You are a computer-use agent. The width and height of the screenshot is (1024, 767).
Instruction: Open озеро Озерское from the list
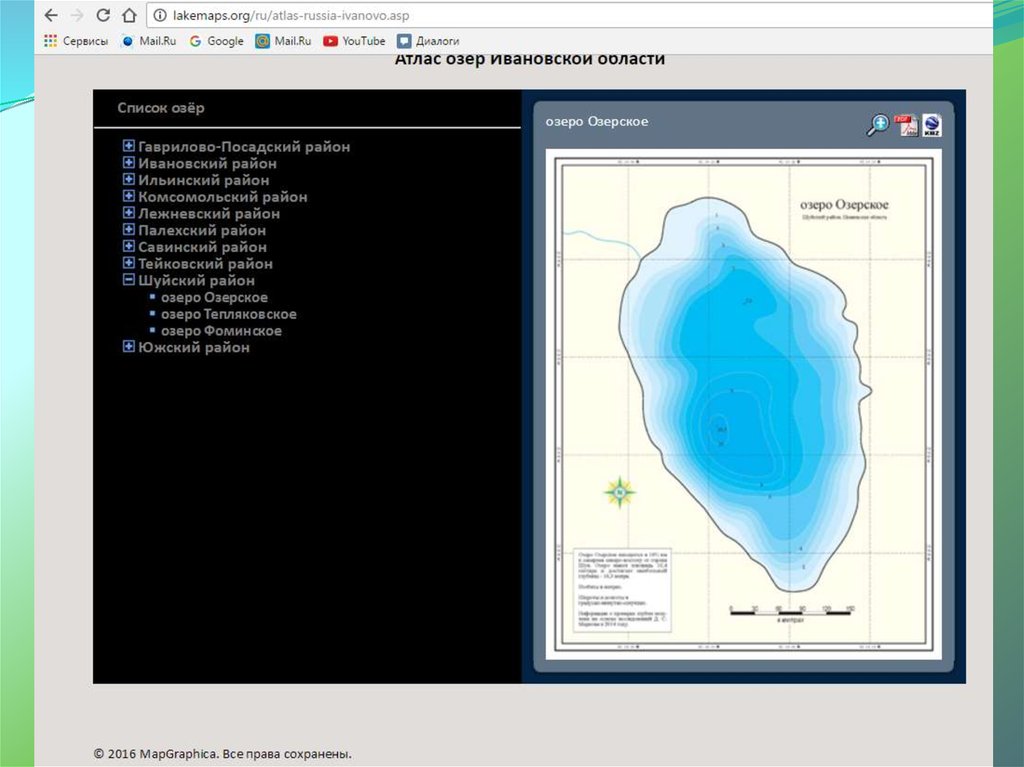click(x=214, y=297)
